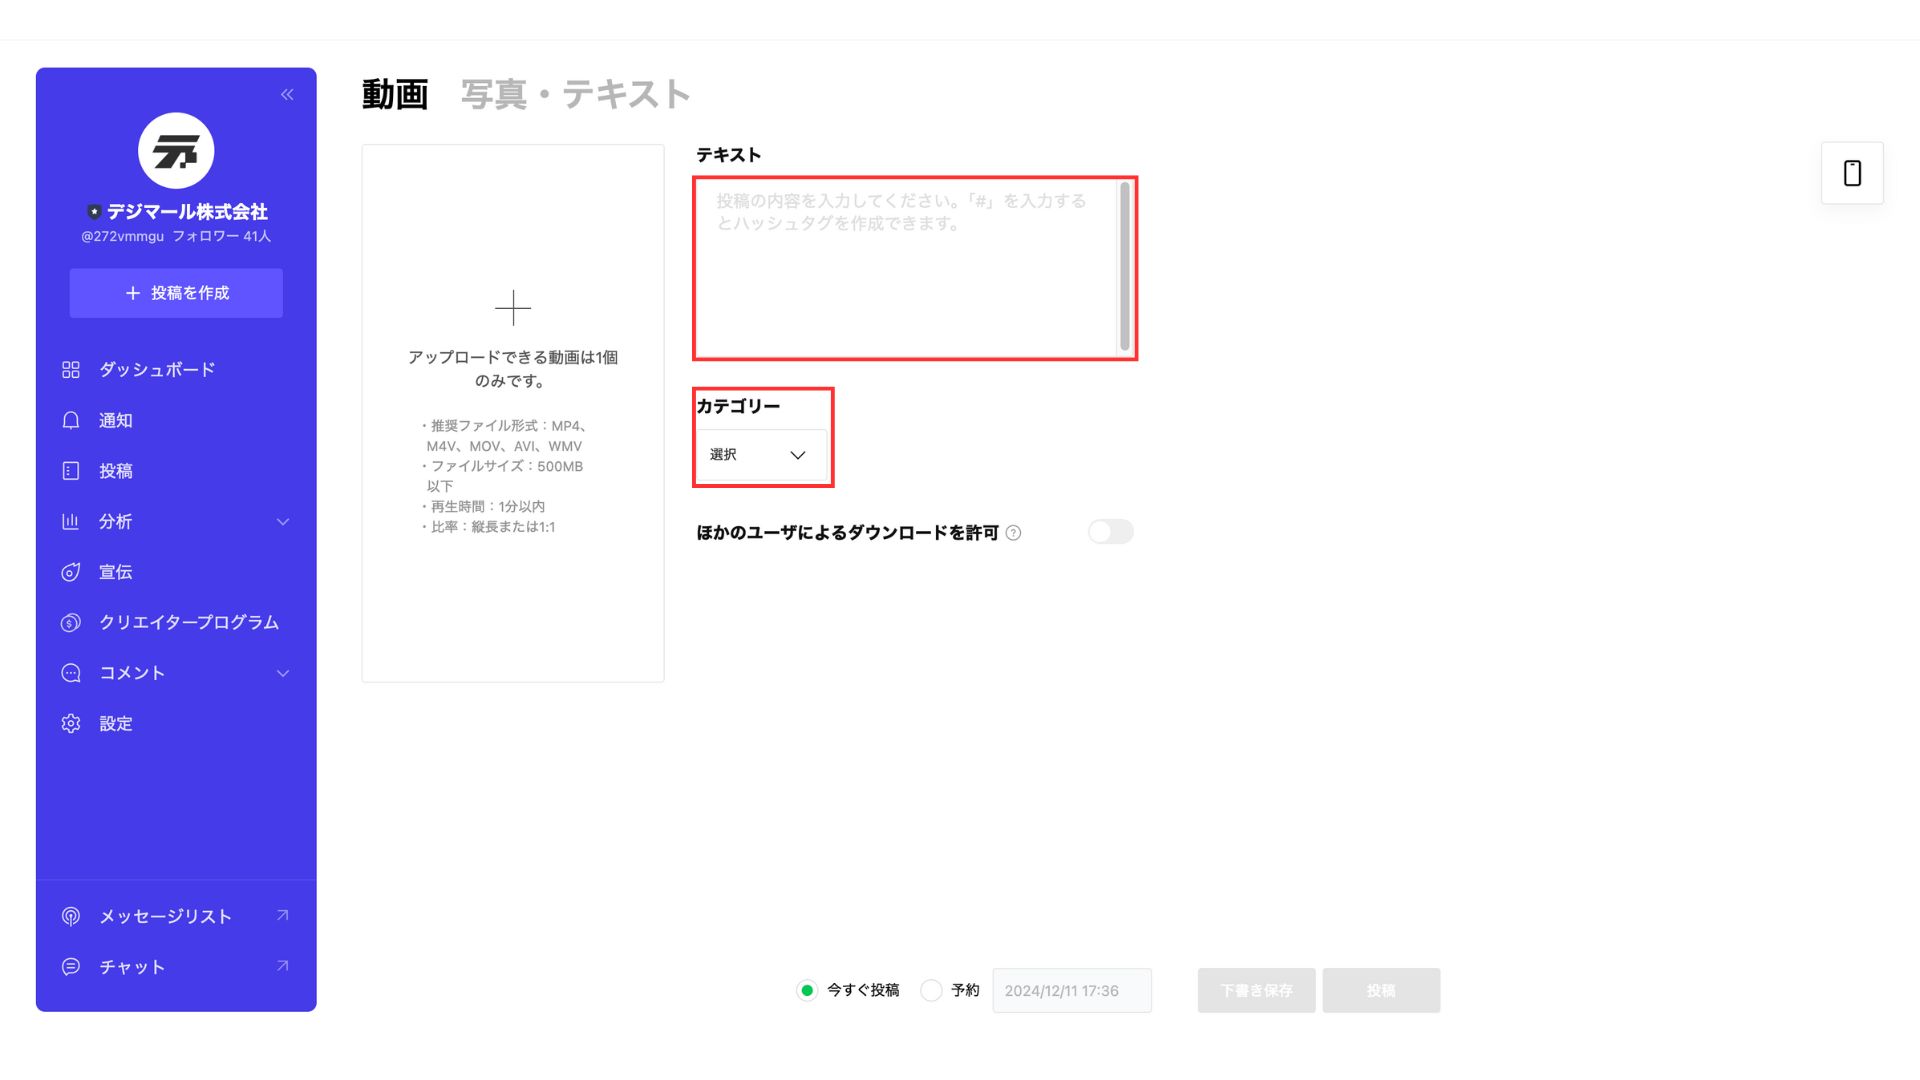Expand the コメント submenu chevron

click(x=283, y=673)
